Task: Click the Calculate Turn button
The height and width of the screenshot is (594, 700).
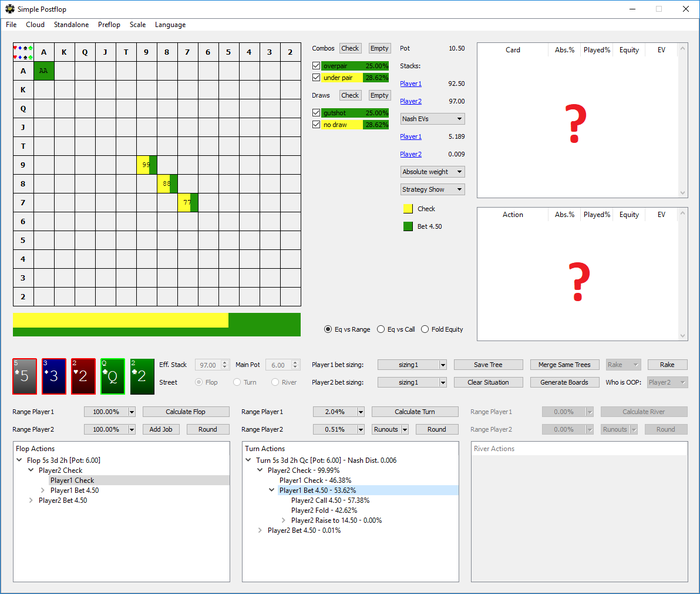Action: (415, 411)
